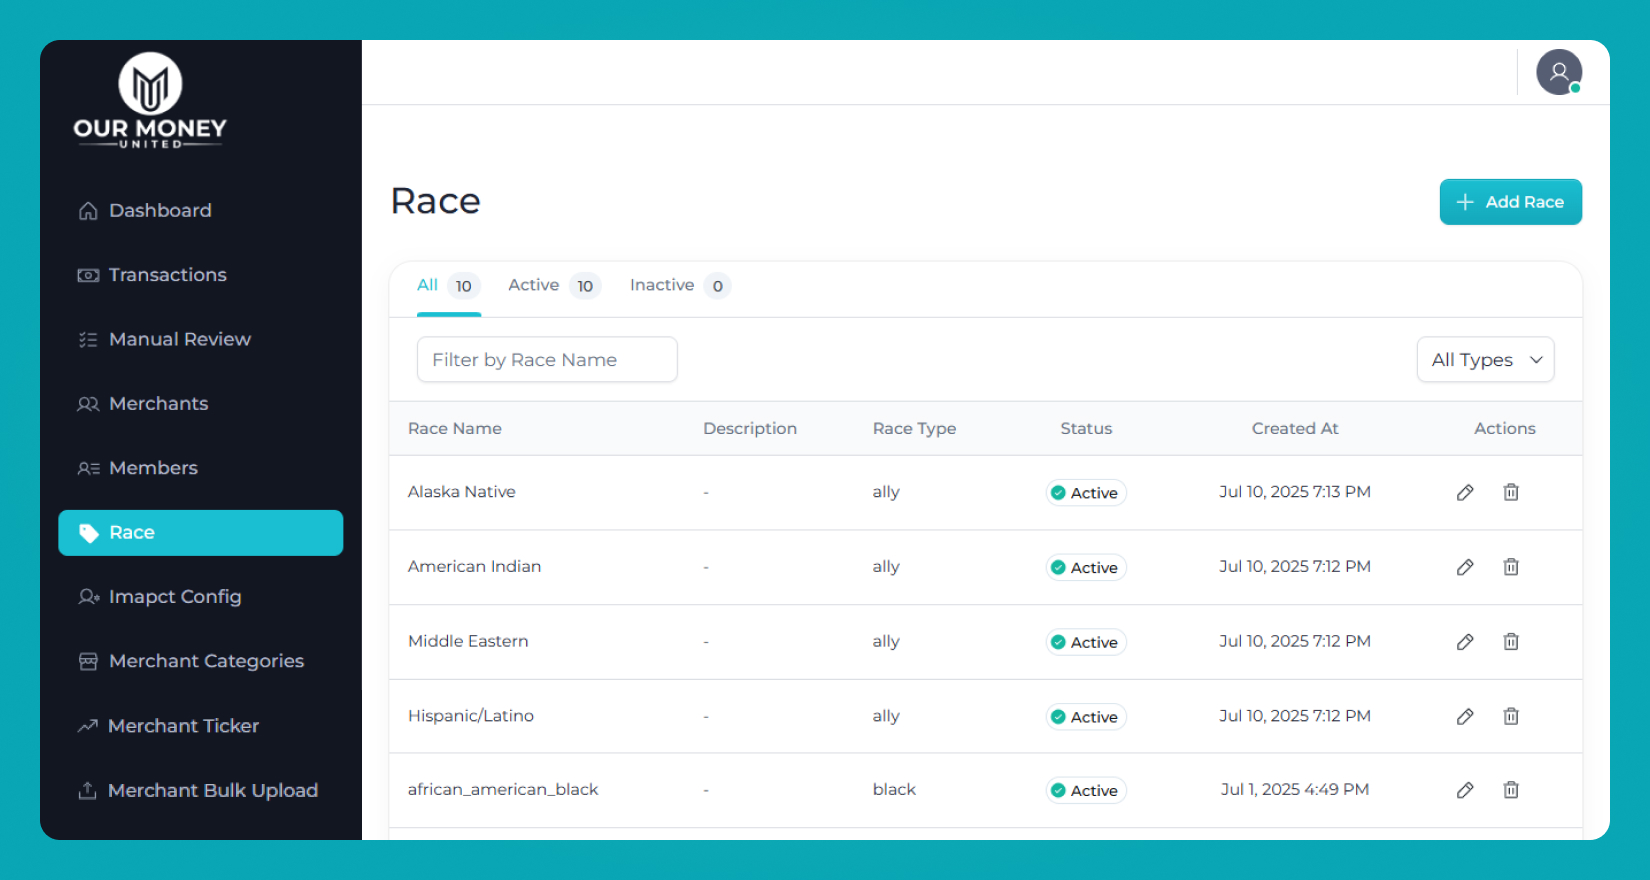Open Dashboard from the sidebar
Viewport: 1650px width, 880px height.
(160, 211)
